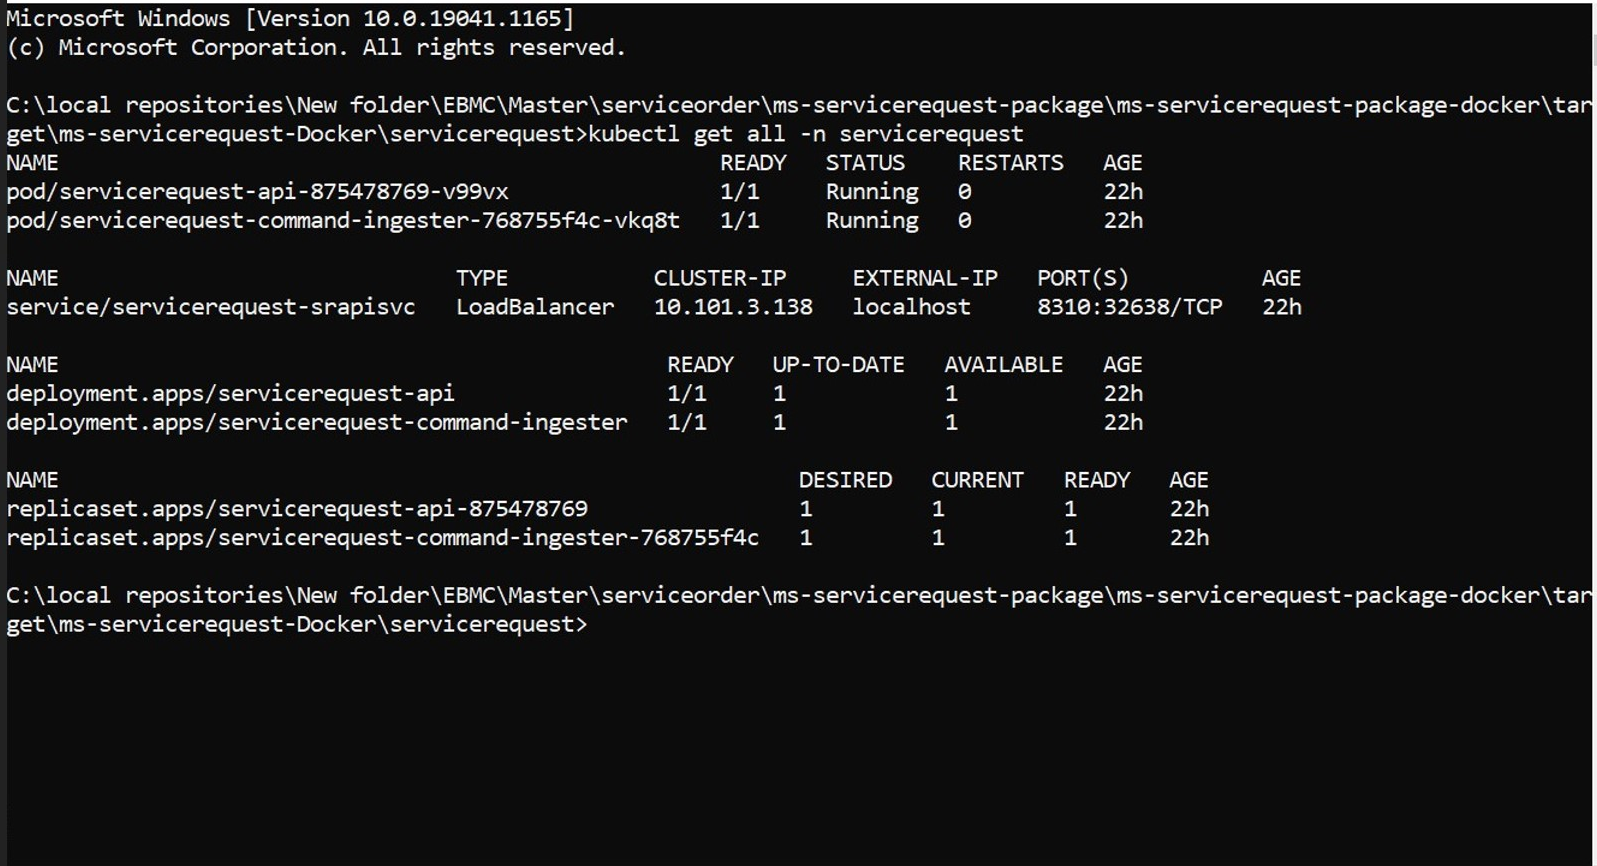Click the RESTARTS column header

[1010, 163]
